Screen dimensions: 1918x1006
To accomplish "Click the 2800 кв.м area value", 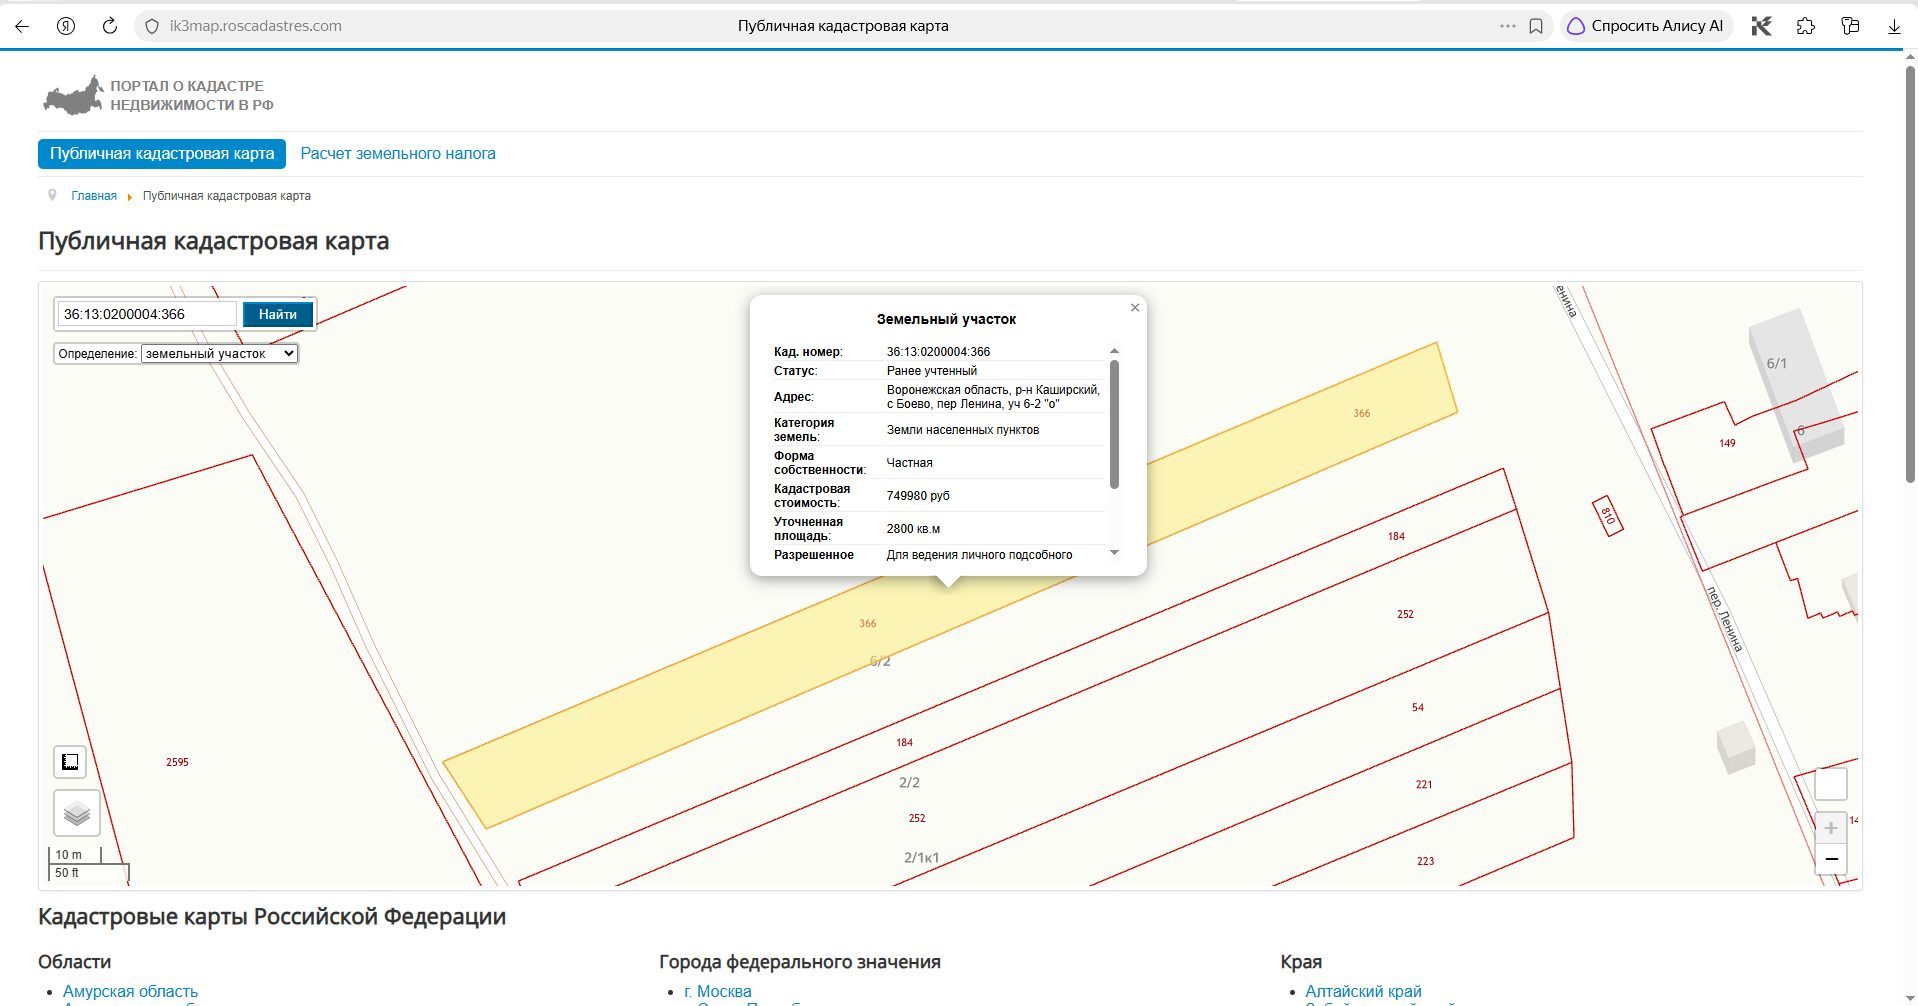I will tap(913, 529).
